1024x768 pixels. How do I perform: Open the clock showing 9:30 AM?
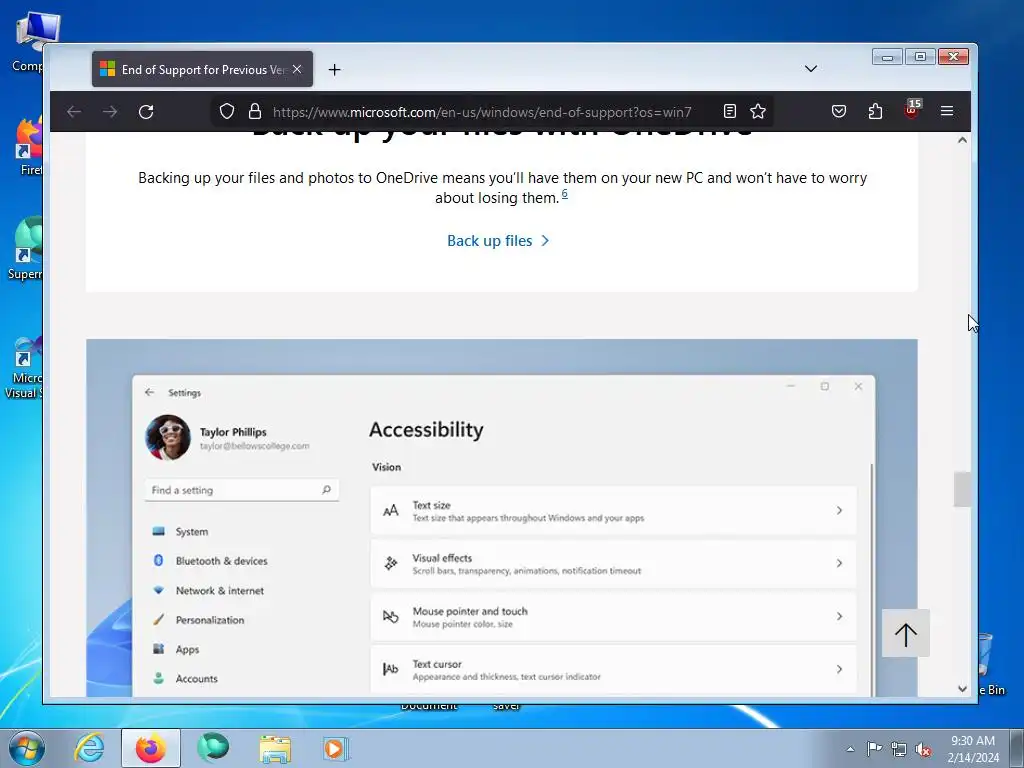click(973, 748)
